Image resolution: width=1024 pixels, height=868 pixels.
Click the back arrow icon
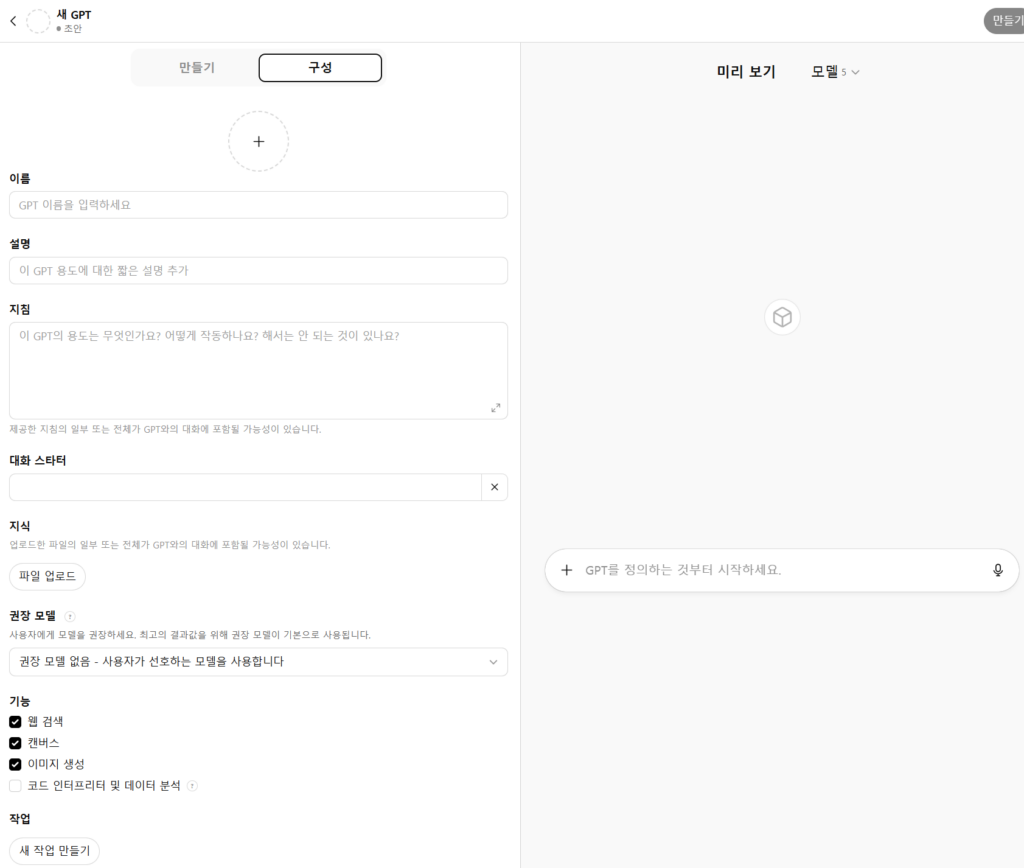click(13, 21)
